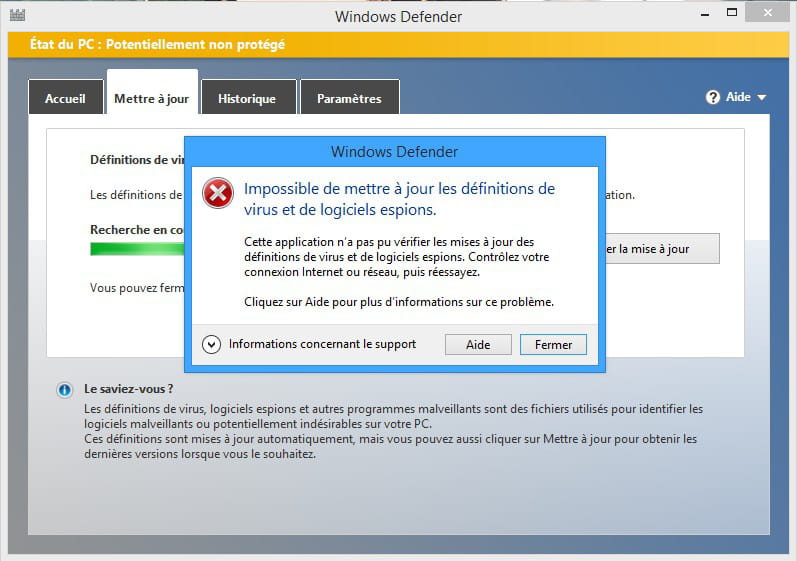This screenshot has height=561, width=797.
Task: Switch to the Accueil tab
Action: pyautogui.click(x=66, y=98)
